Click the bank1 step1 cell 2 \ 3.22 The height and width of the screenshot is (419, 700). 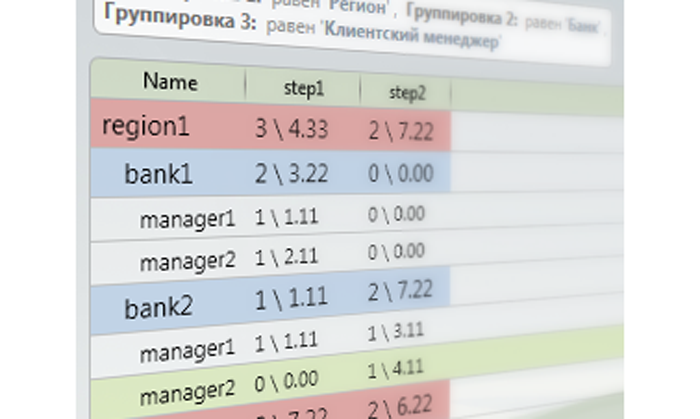291,175
